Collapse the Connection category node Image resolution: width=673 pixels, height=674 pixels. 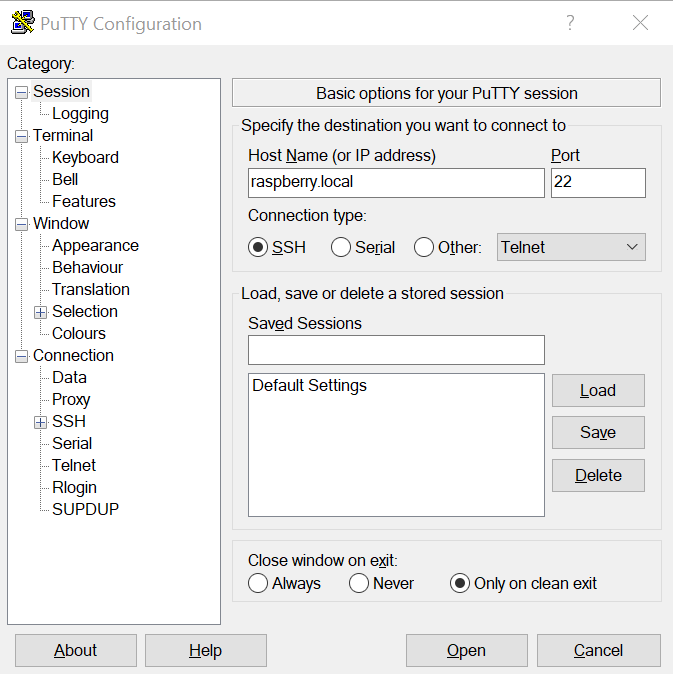[x=21, y=356]
